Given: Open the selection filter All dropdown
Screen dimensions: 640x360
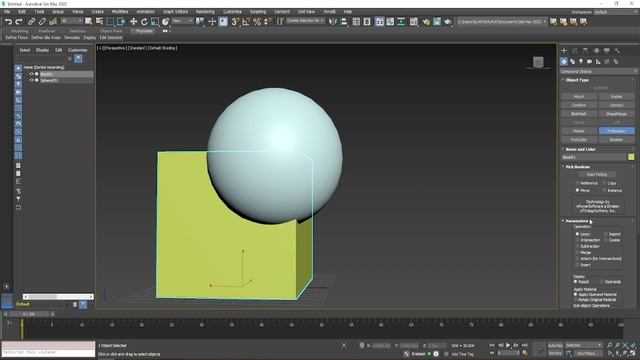Looking at the screenshot, I should pos(71,21).
